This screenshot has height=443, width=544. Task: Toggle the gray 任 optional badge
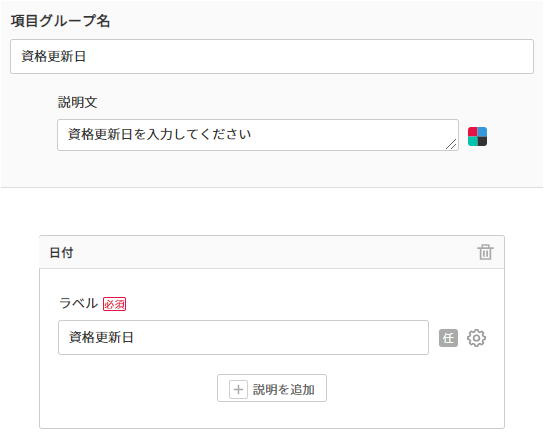[448, 338]
